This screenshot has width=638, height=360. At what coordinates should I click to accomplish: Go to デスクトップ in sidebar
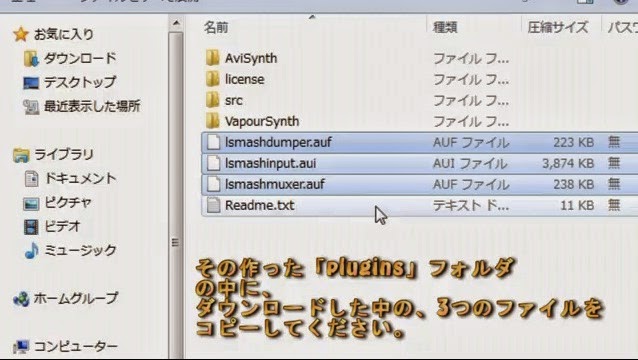click(x=80, y=83)
